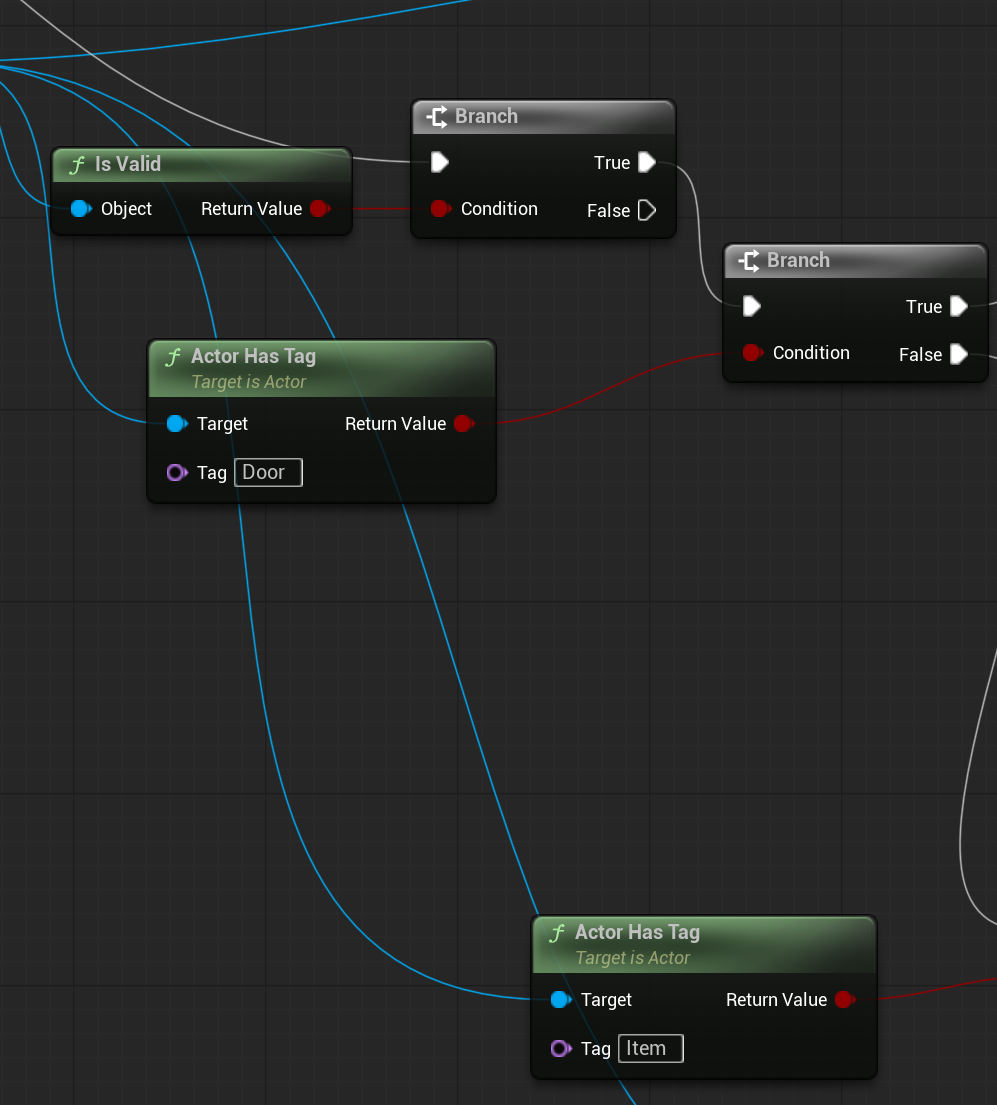997x1105 pixels.
Task: Click 'Target is Actor' subtitle on Door node
Action: tap(249, 382)
